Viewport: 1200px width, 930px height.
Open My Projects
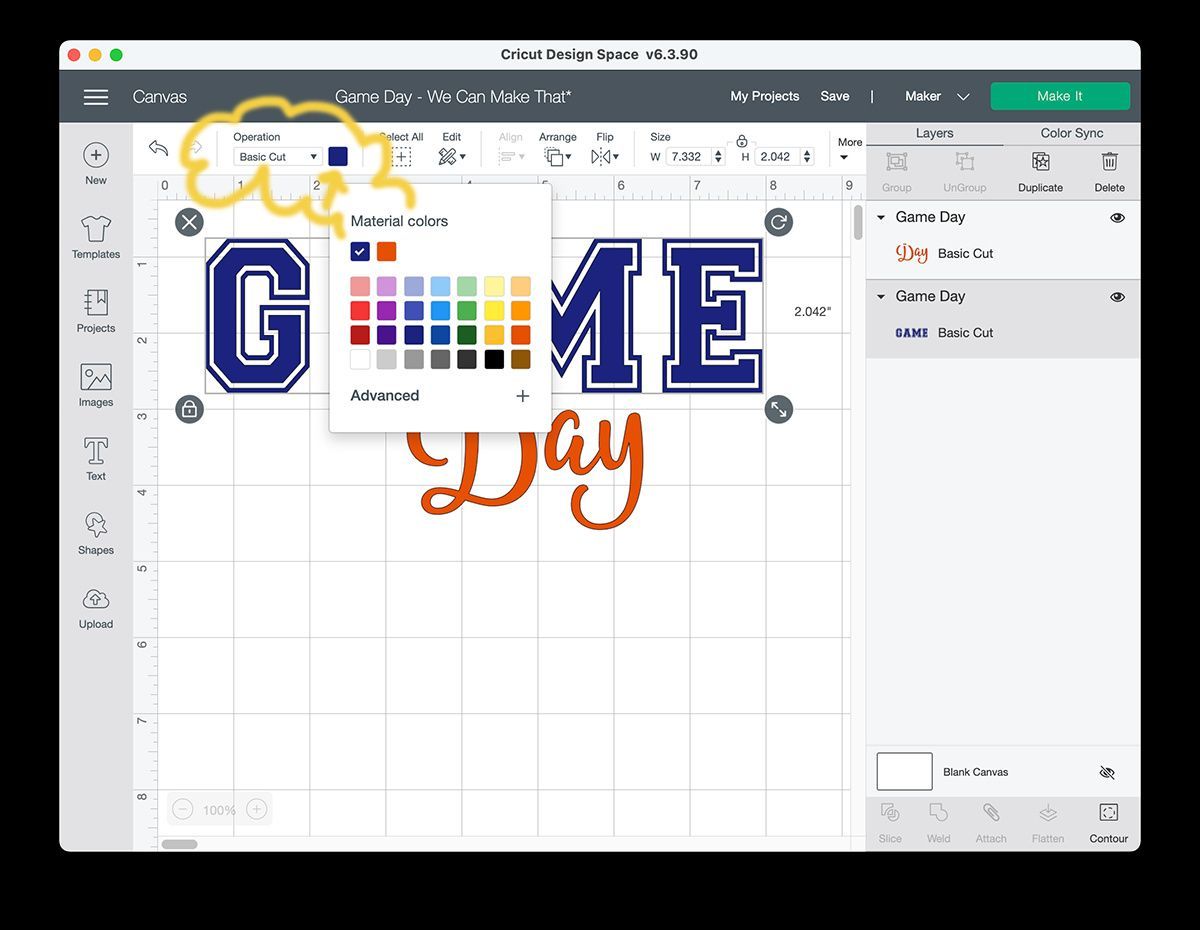click(x=764, y=97)
